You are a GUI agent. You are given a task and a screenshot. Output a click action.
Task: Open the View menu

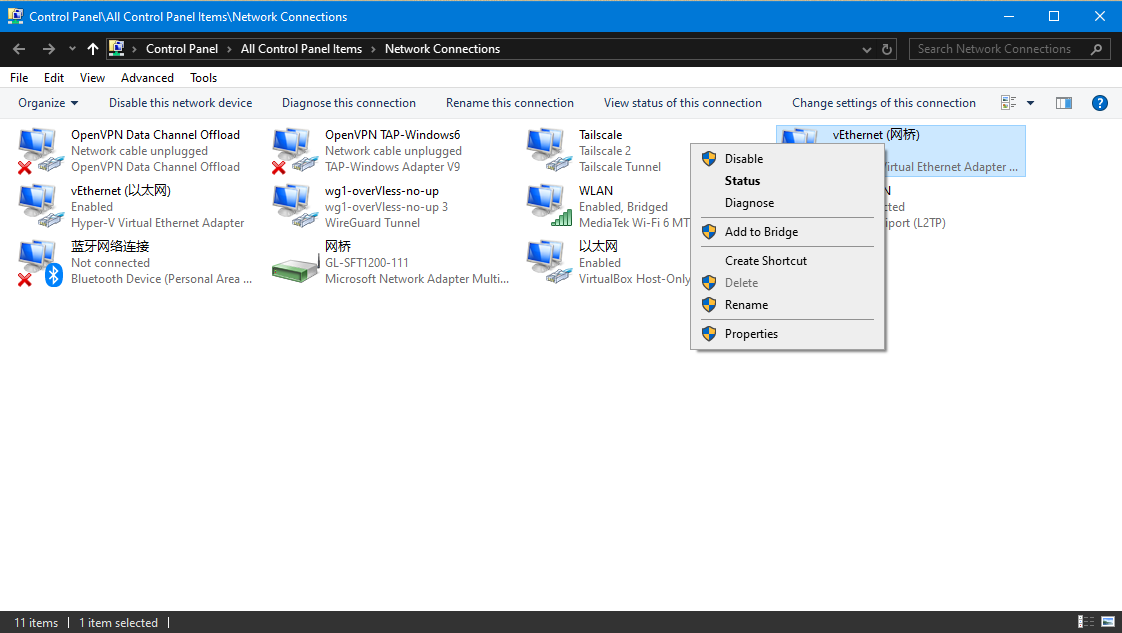tap(92, 78)
